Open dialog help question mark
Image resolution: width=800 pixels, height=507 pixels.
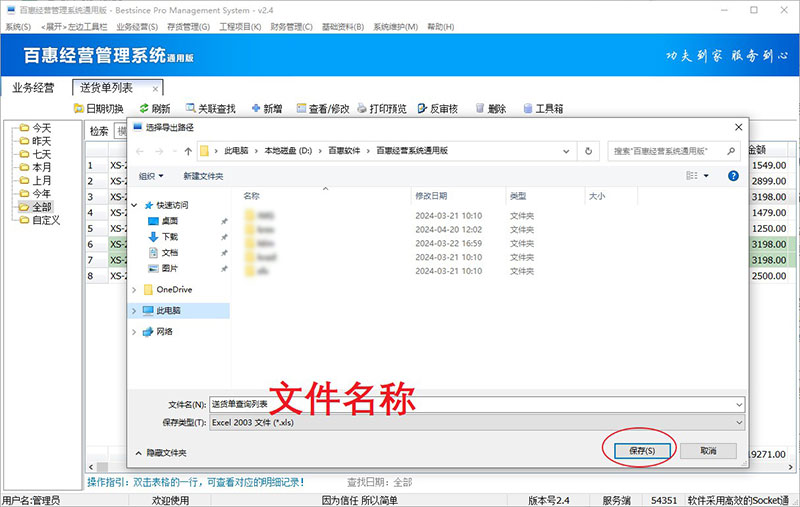(733, 176)
